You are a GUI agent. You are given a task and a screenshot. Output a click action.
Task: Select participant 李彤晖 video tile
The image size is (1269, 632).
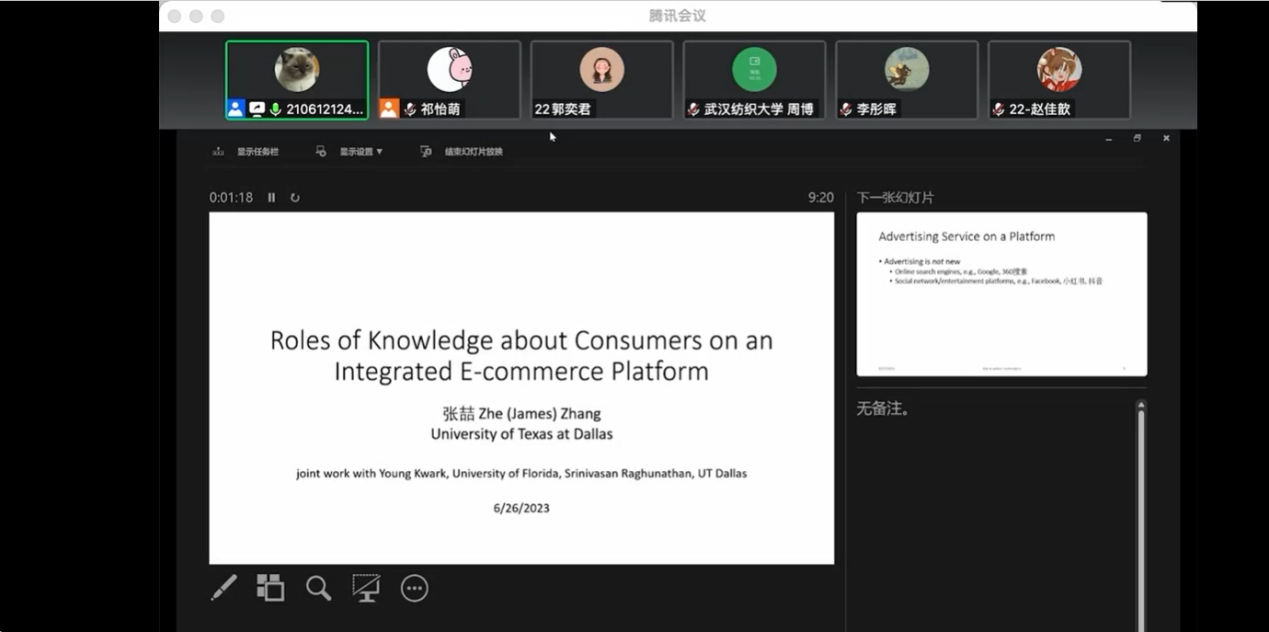coord(906,80)
